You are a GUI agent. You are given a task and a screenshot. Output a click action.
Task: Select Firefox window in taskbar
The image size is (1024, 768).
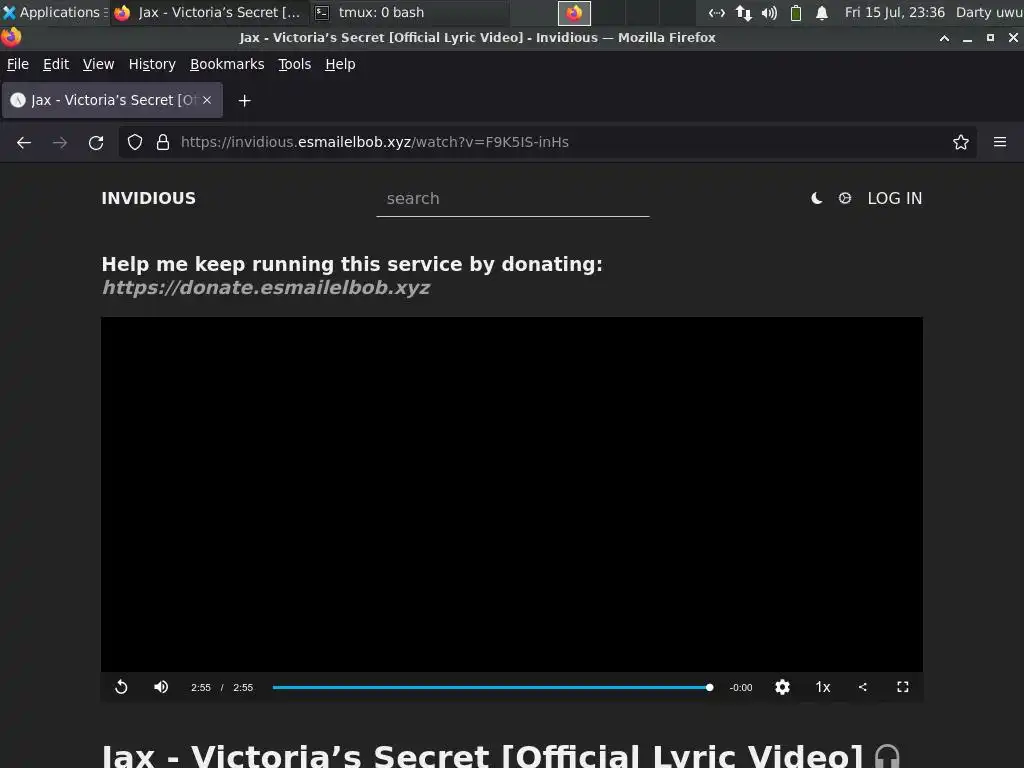pos(208,12)
